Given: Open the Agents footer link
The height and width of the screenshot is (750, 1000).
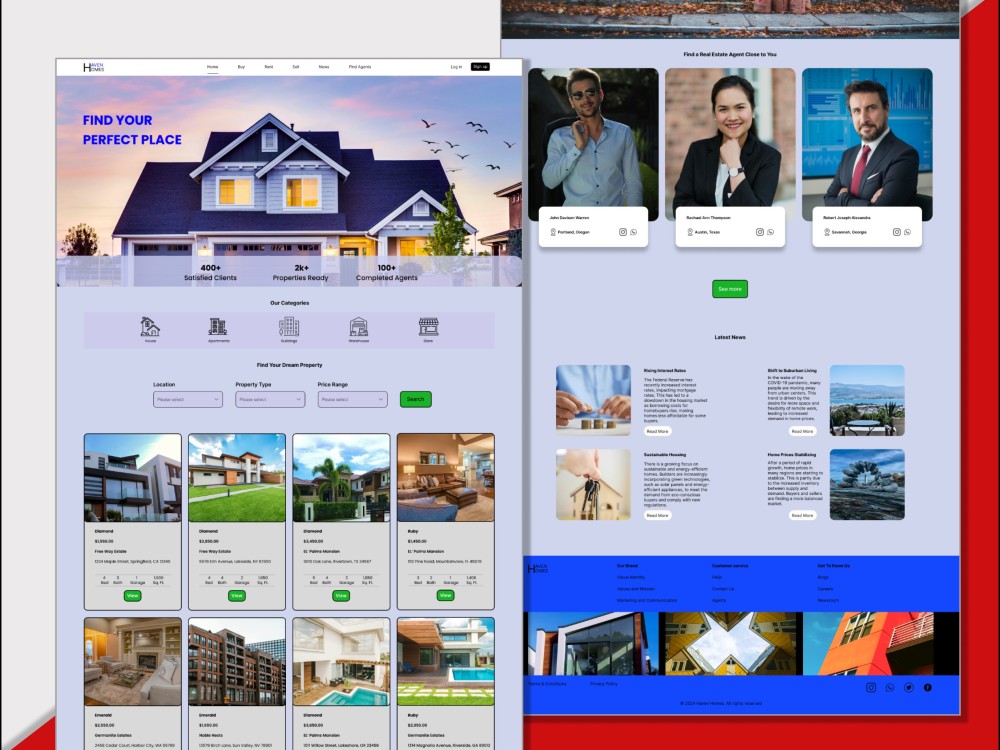Looking at the screenshot, I should (719, 600).
